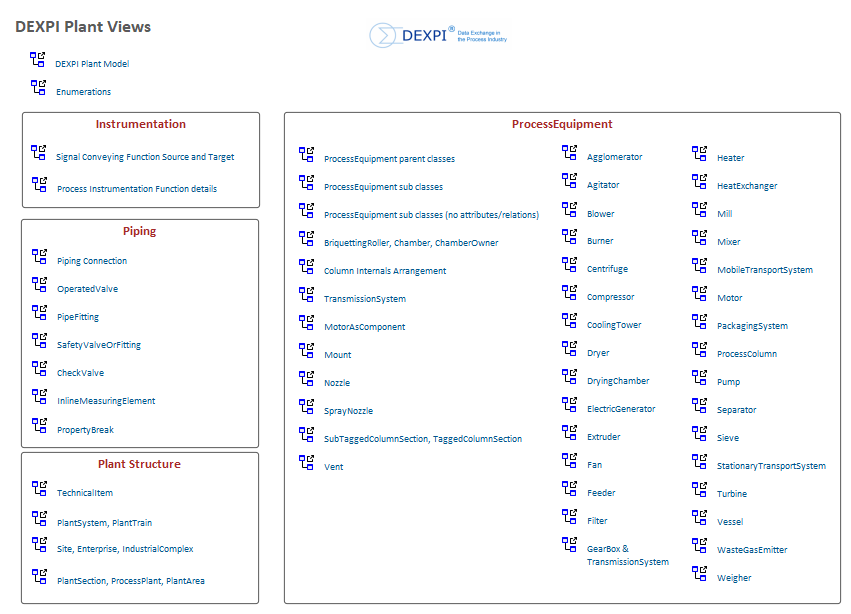Screen dimensions: 851x614
Task: Select the StationaryTransportSystem link
Action: [771, 466]
